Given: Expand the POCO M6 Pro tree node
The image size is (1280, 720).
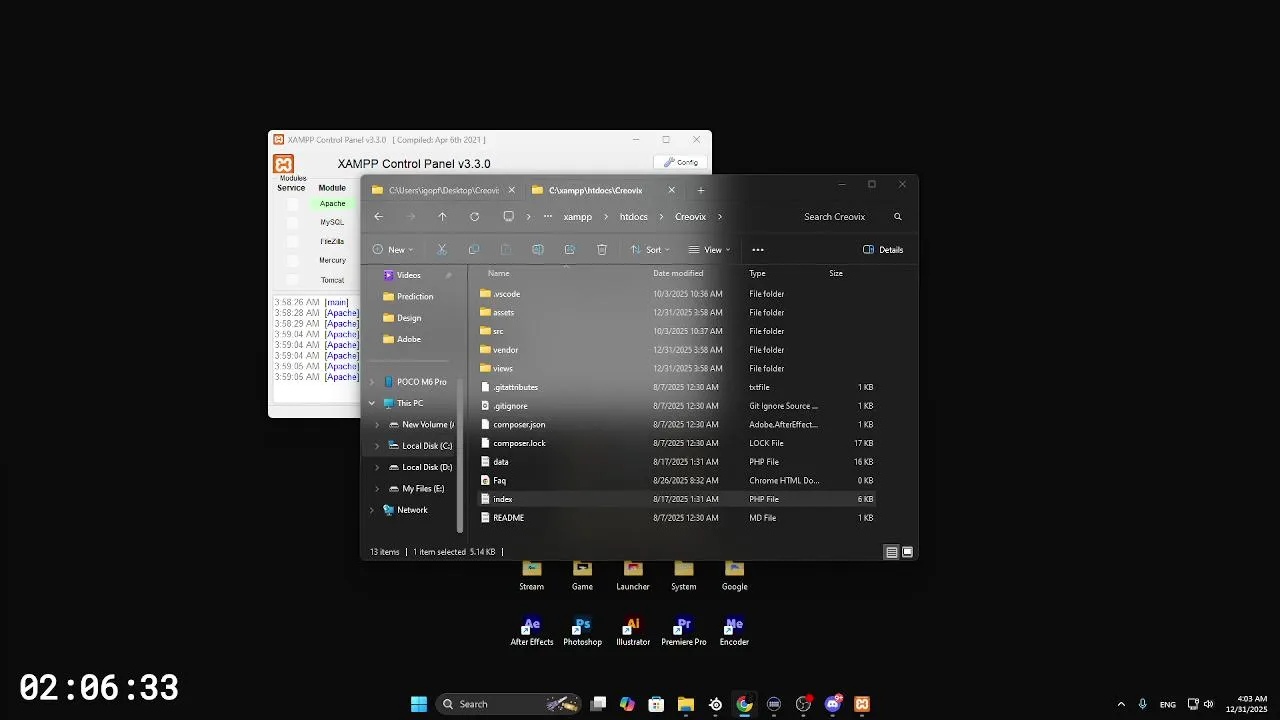Looking at the screenshot, I should click(372, 382).
